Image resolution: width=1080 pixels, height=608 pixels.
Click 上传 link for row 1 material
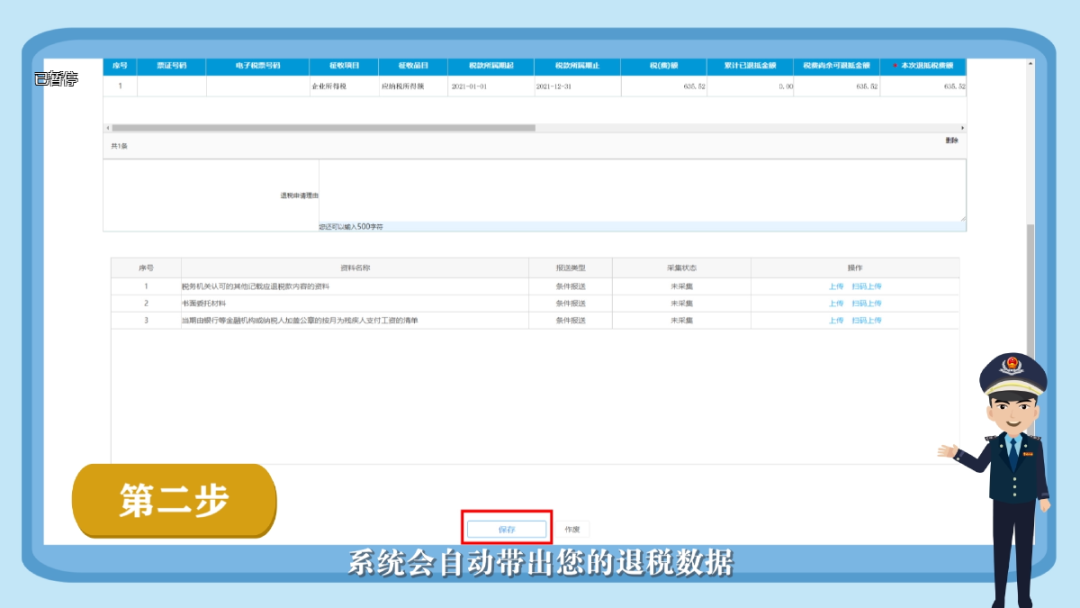[835, 286]
